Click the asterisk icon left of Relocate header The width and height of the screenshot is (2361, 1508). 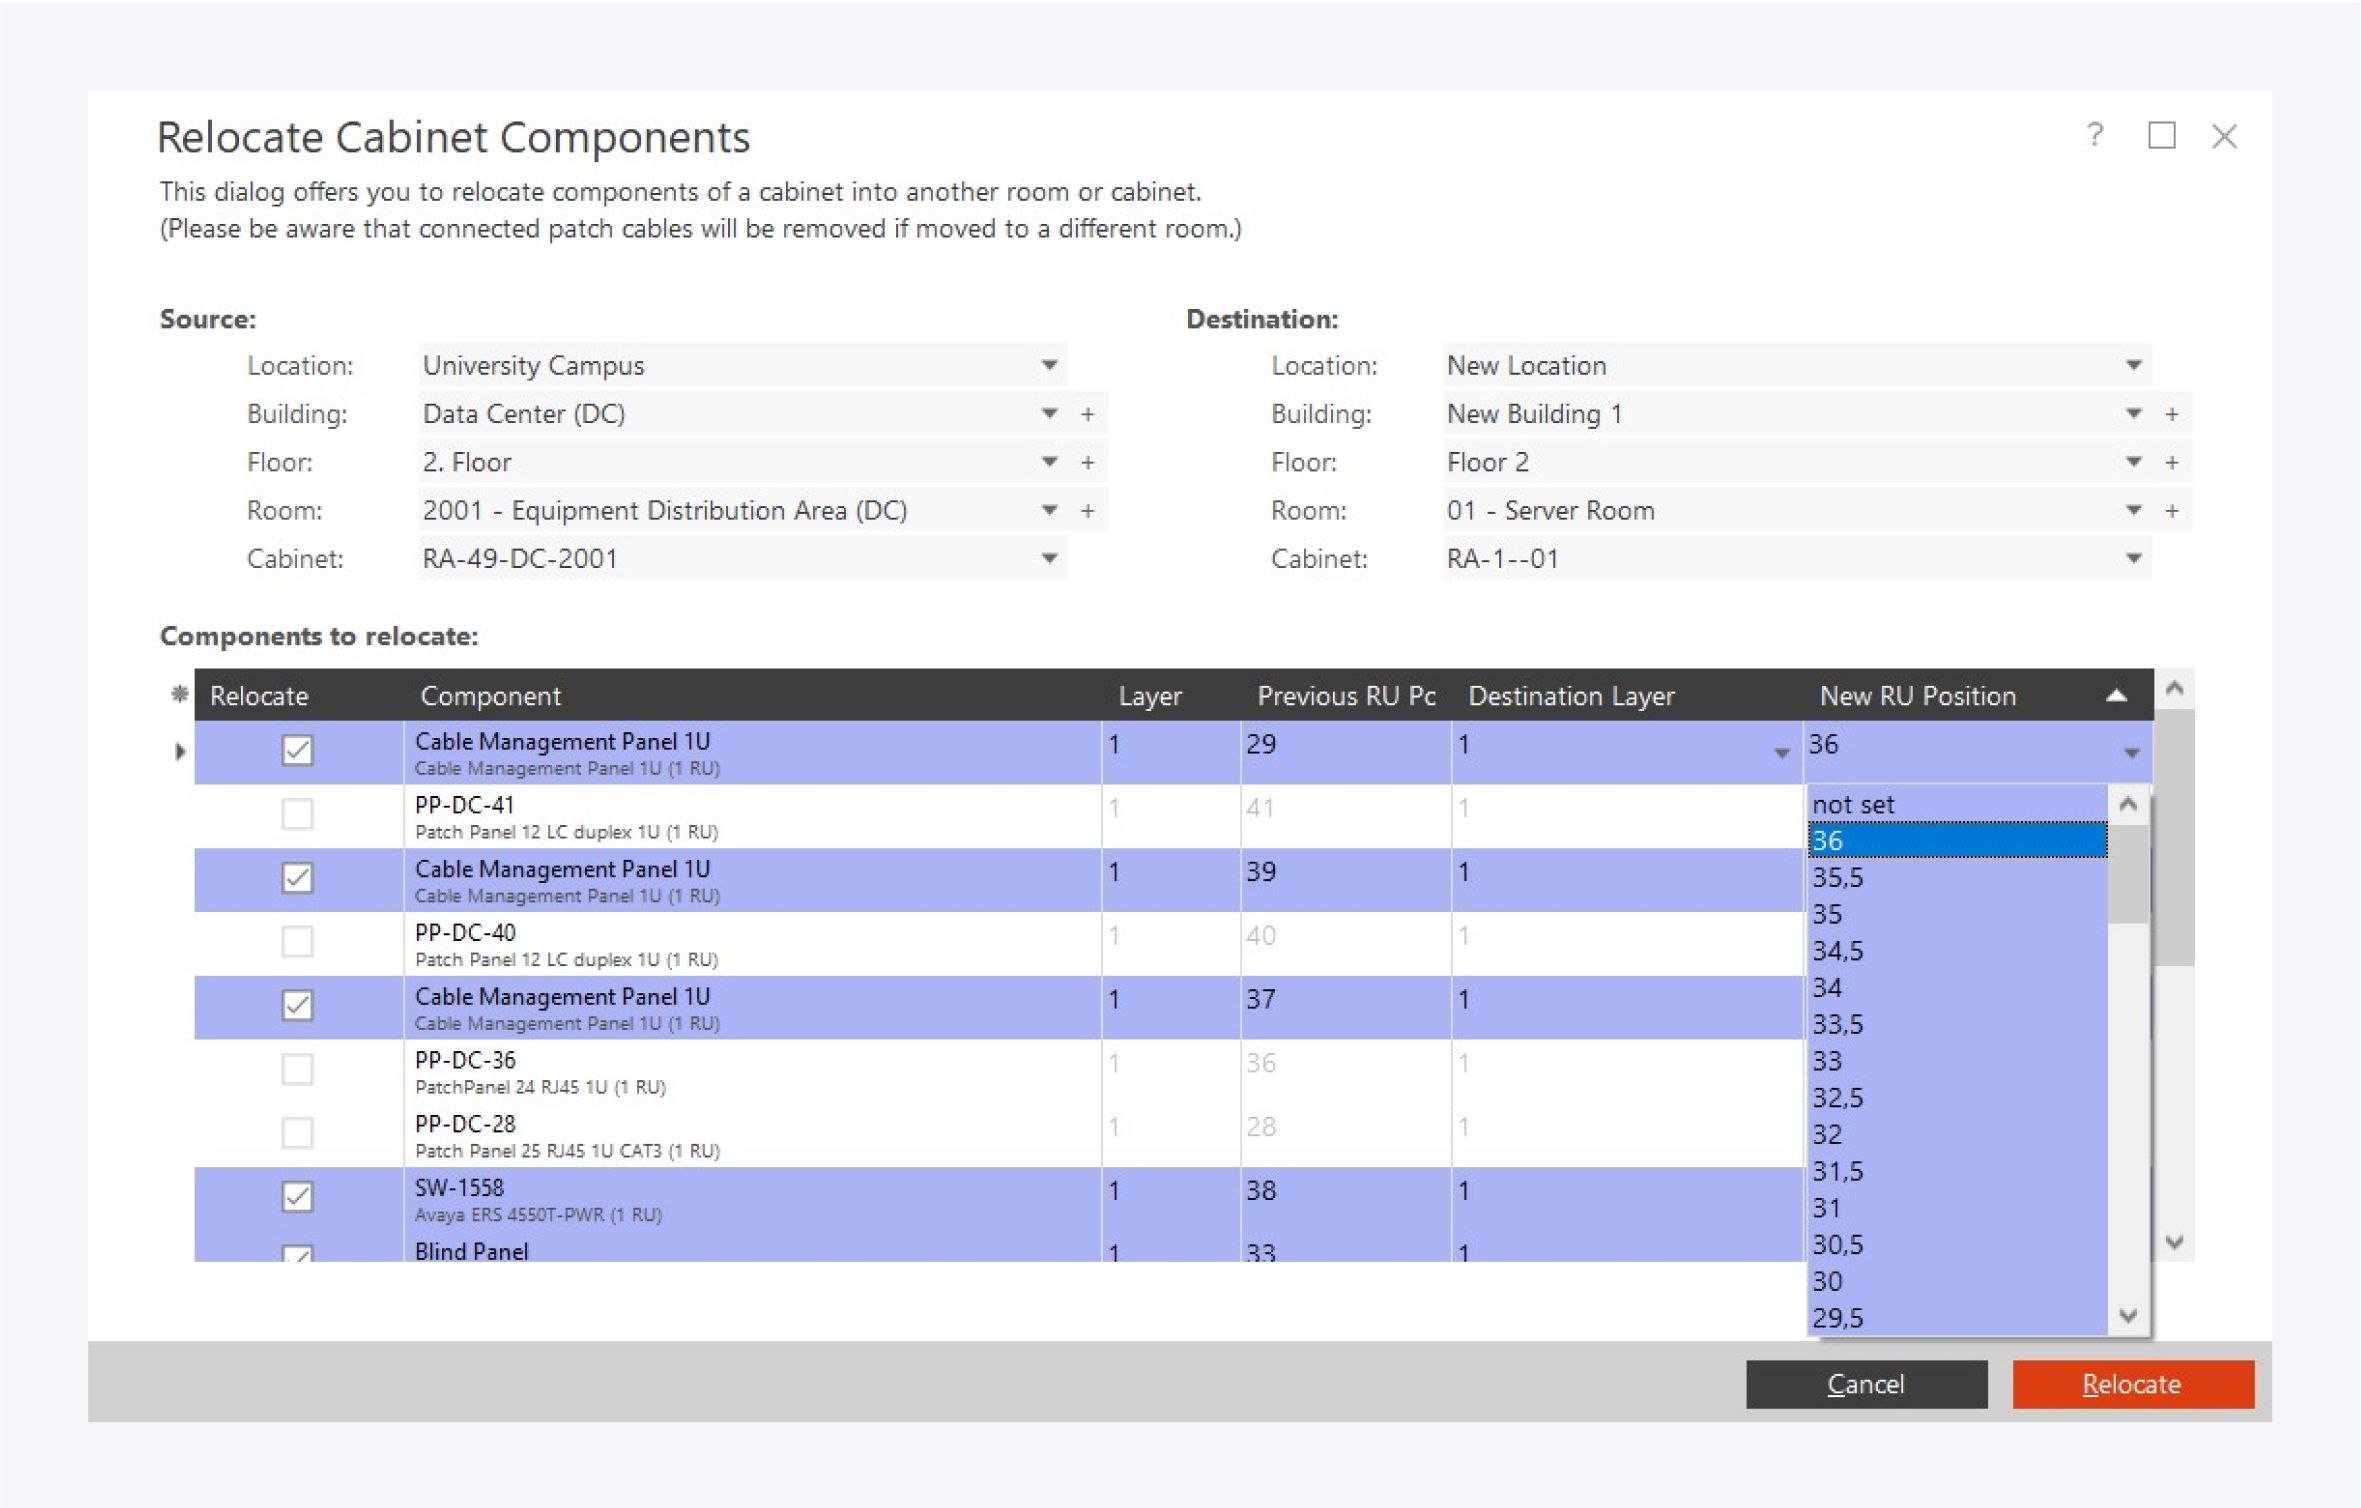[179, 694]
